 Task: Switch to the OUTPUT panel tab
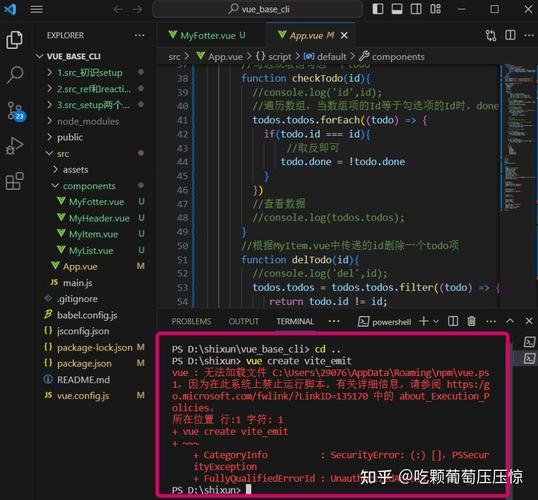[244, 322]
